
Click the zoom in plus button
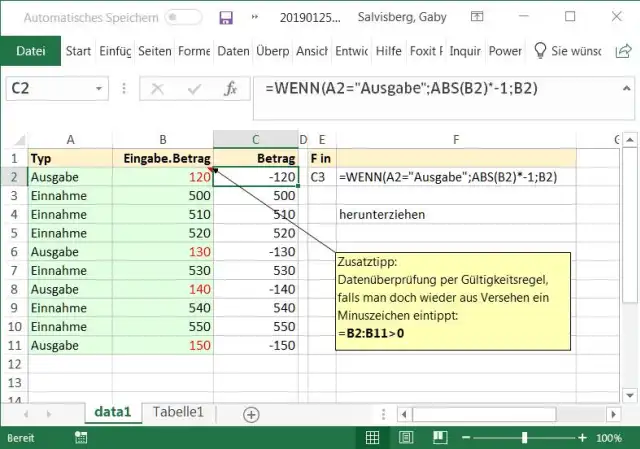[583, 438]
